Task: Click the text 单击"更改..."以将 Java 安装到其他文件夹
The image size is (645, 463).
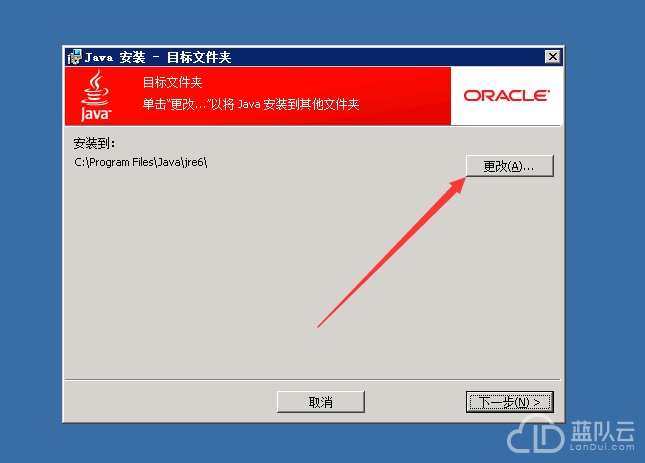Action: [x=251, y=104]
